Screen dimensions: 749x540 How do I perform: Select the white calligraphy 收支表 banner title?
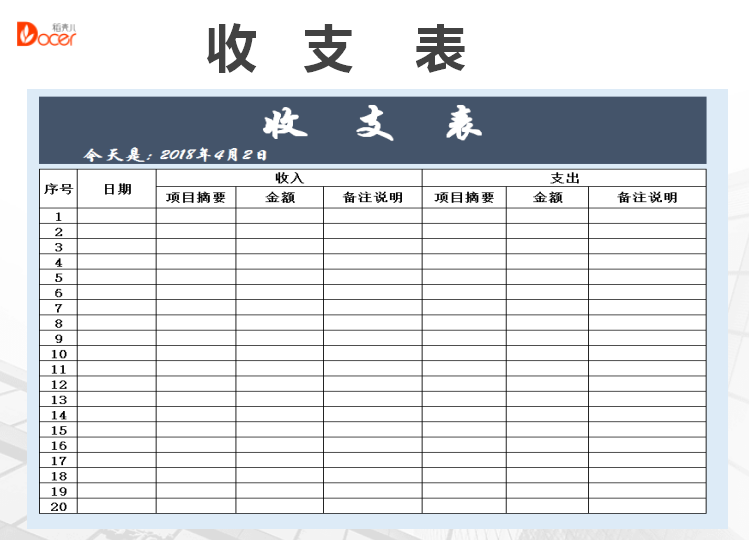click(x=372, y=124)
